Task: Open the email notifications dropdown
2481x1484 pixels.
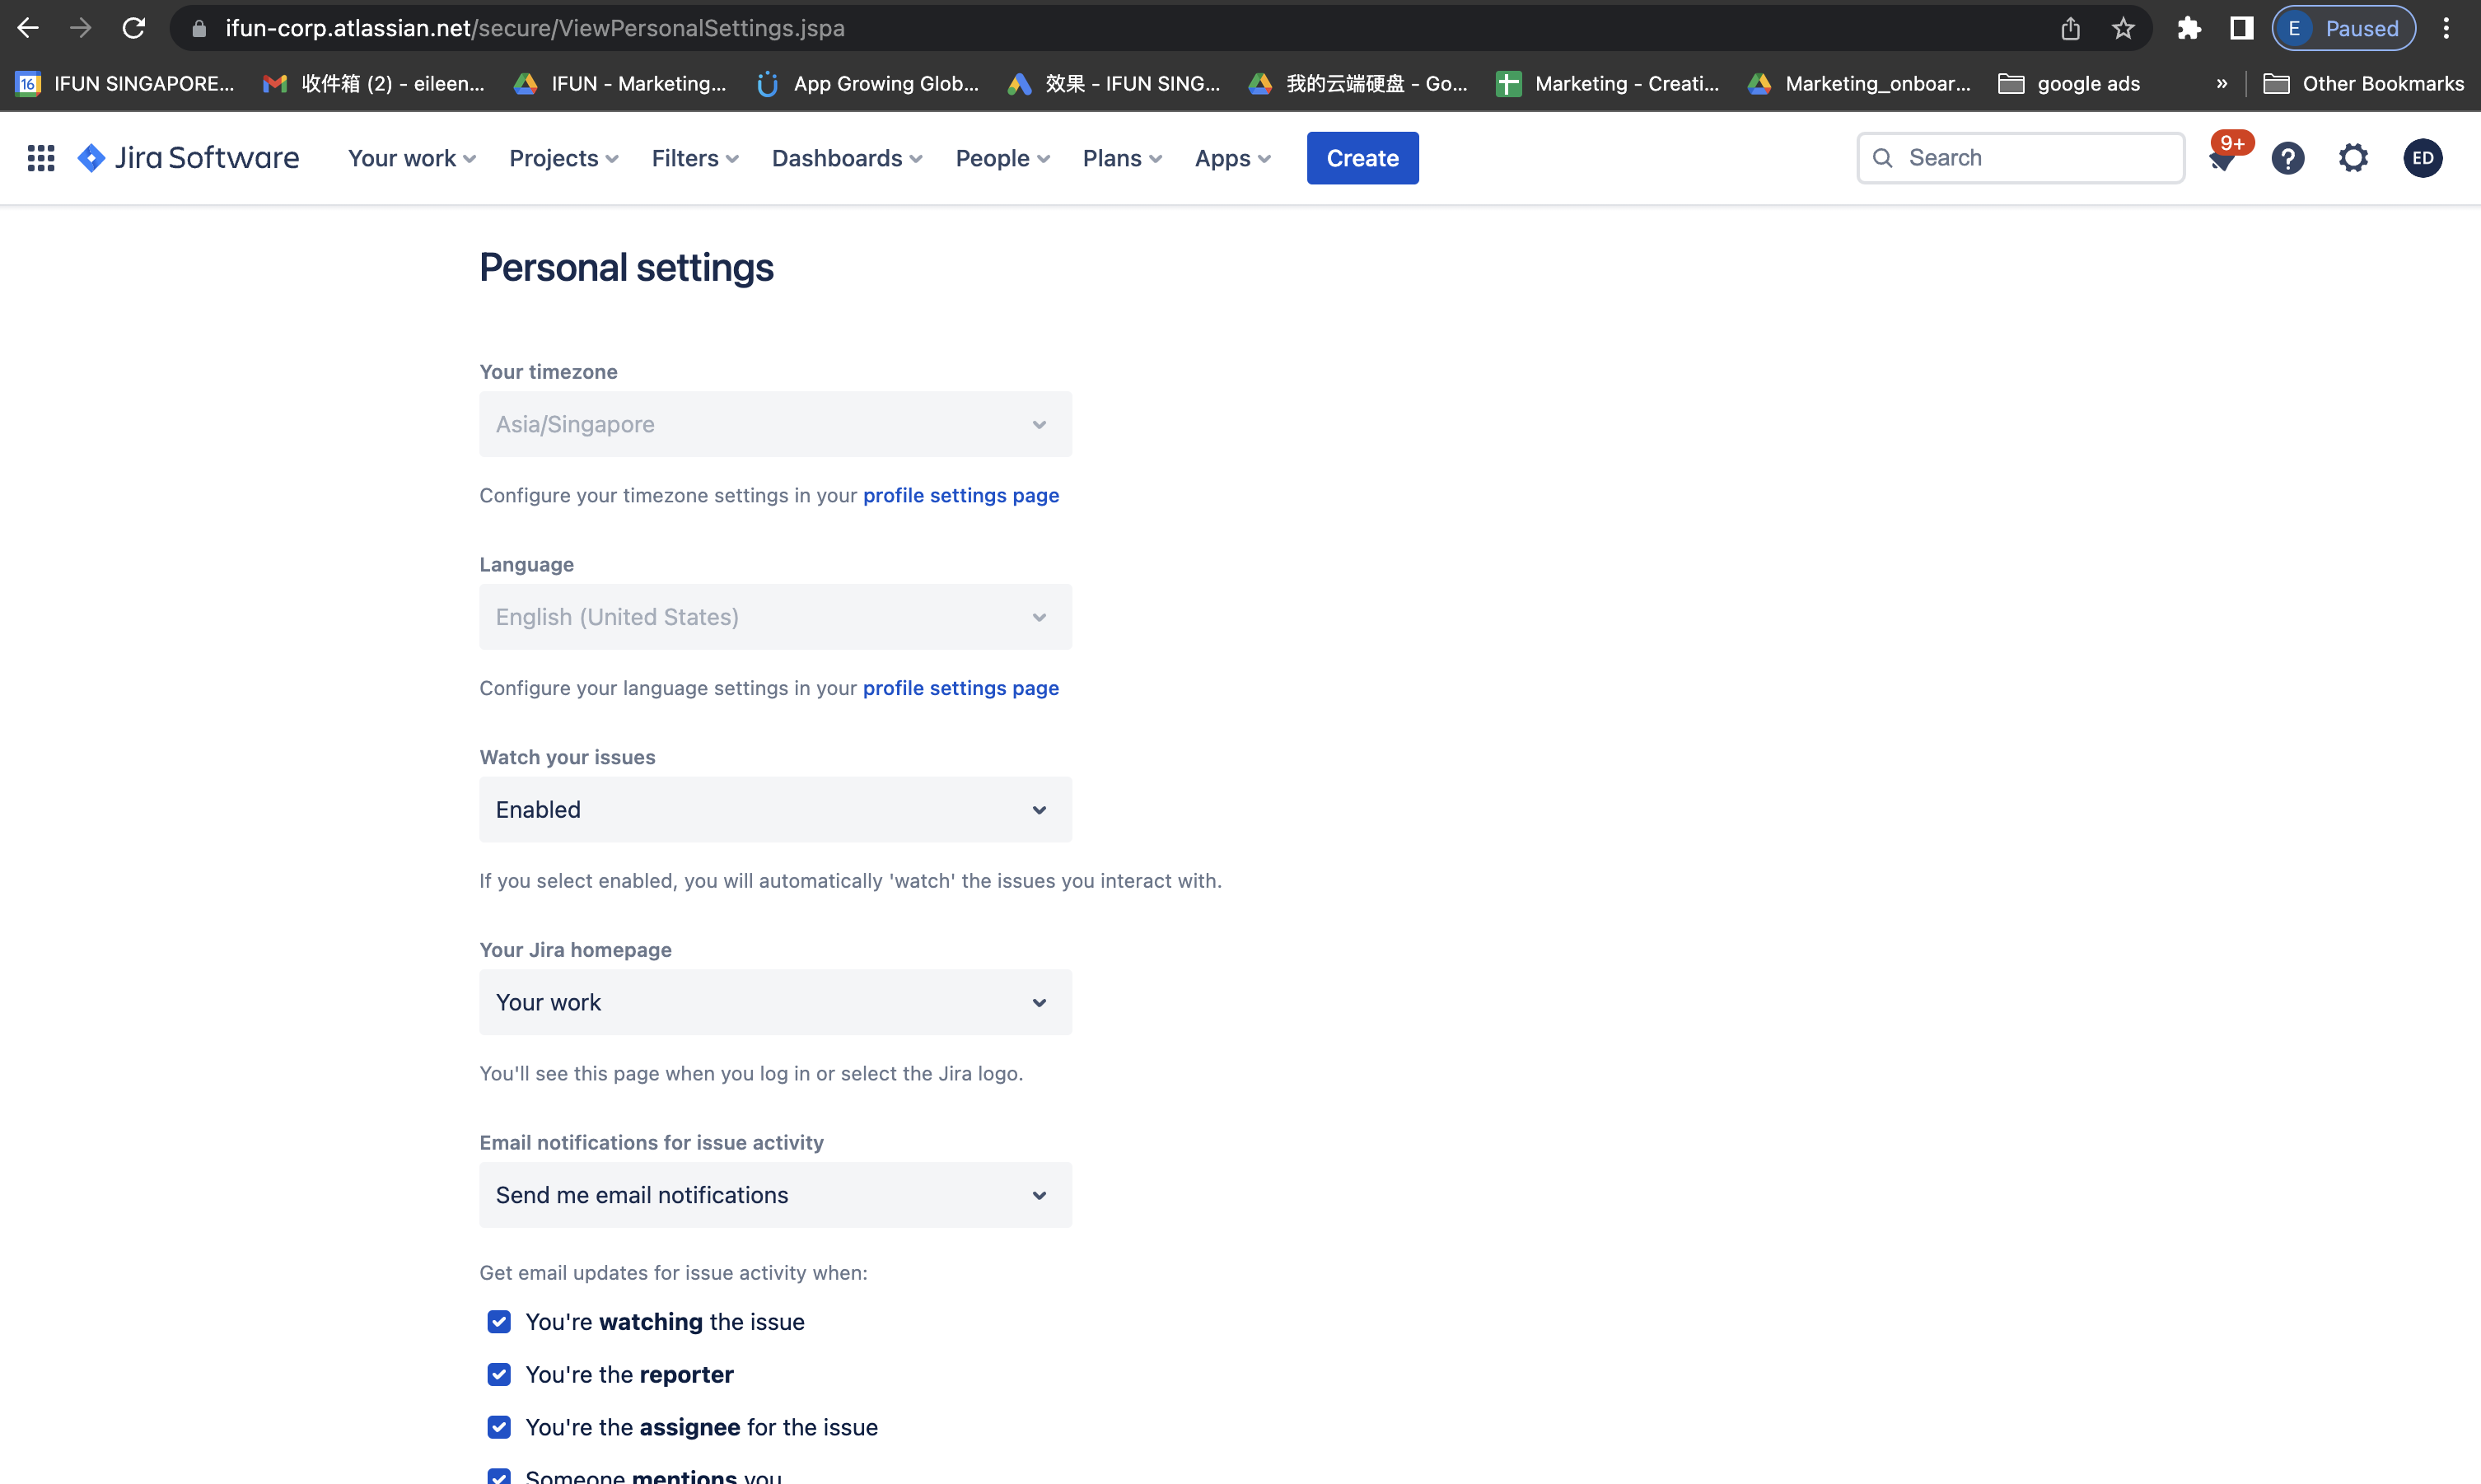Action: coord(775,1195)
